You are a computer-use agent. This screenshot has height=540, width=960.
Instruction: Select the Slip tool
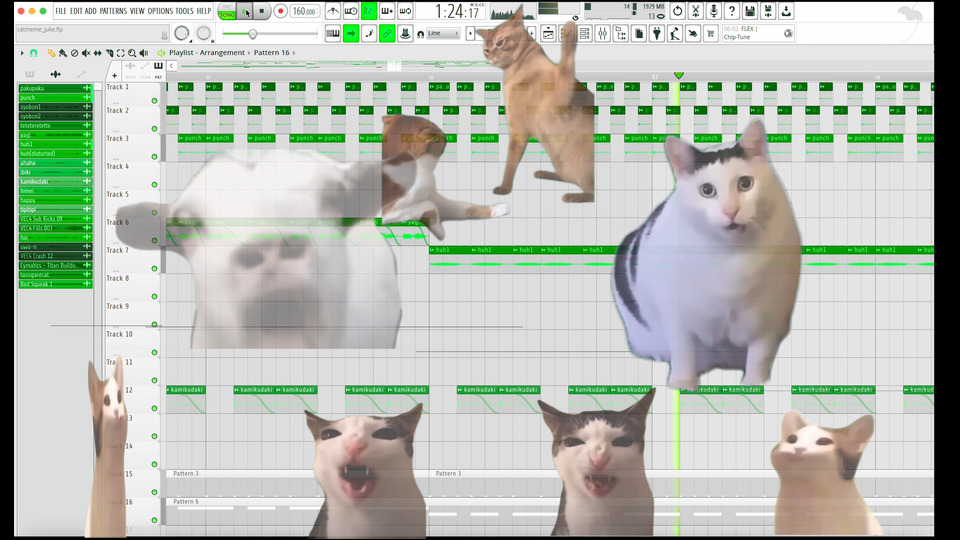(97, 53)
